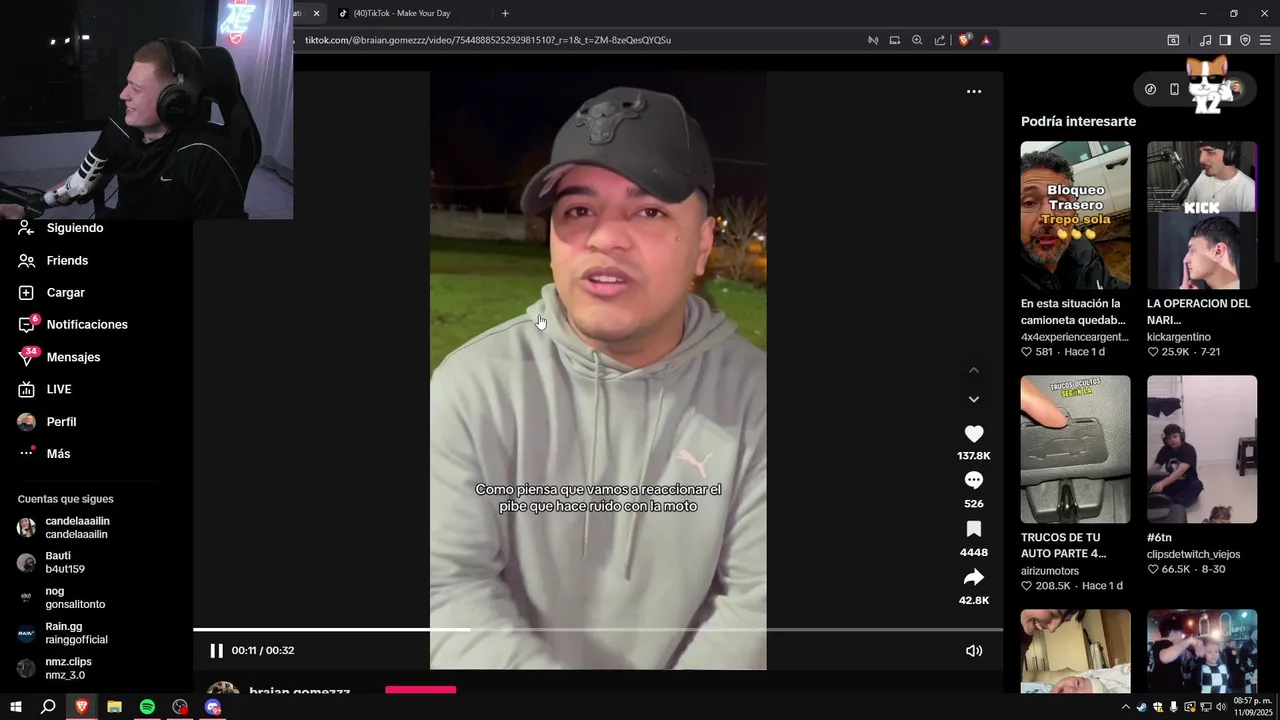
Task: Click the browser zoom magnifier icon
Action: point(917,40)
